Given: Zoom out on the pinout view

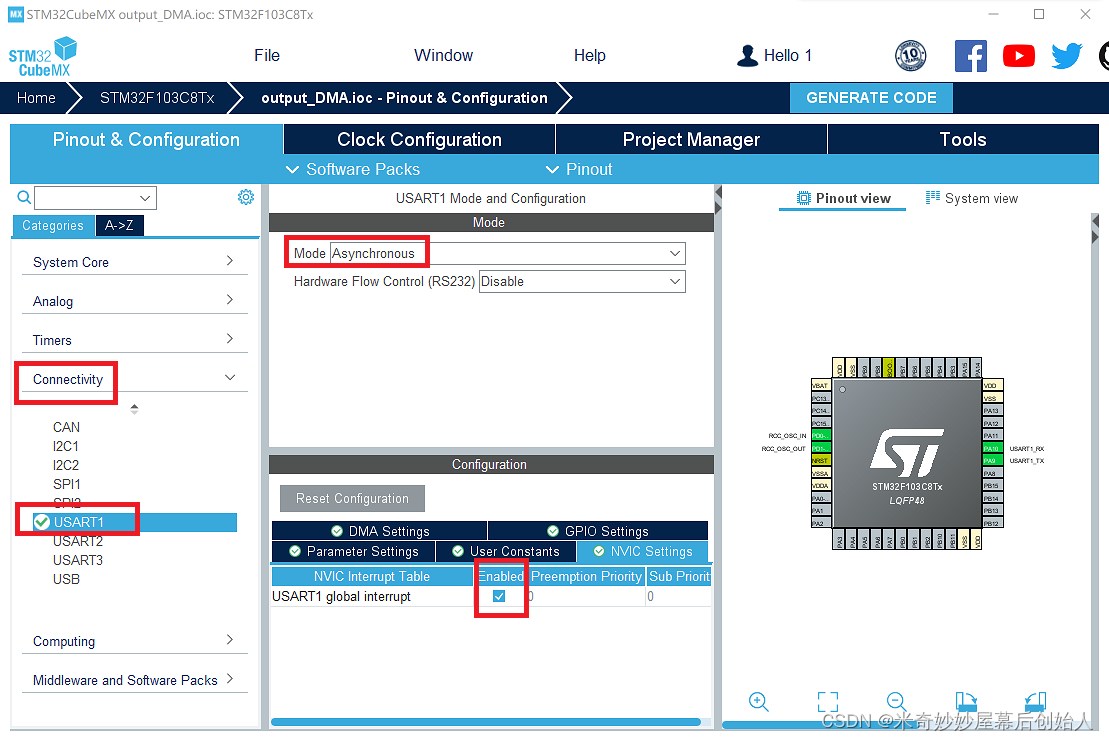Looking at the screenshot, I should click(x=896, y=701).
